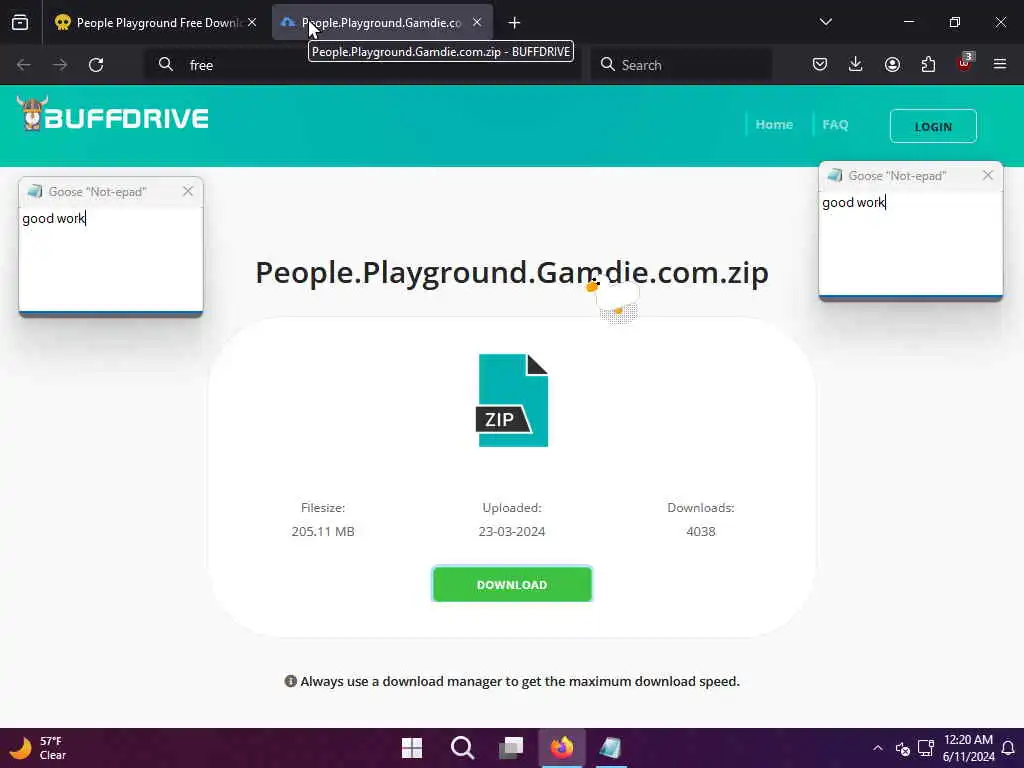Open the Extensions puzzle icon

[x=928, y=64]
